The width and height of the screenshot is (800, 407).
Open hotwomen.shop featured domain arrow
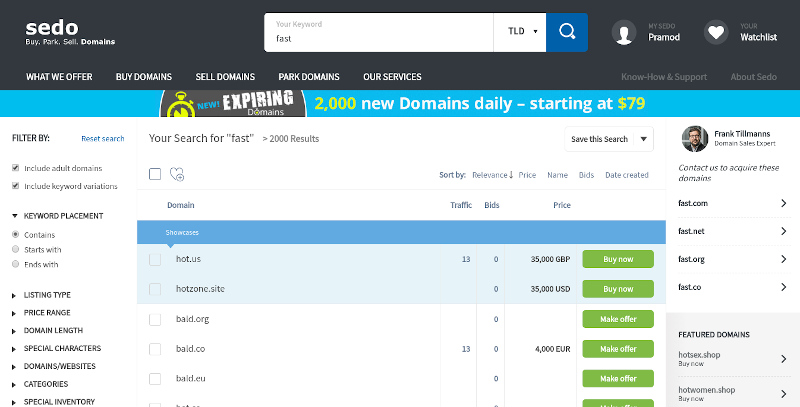click(x=784, y=394)
